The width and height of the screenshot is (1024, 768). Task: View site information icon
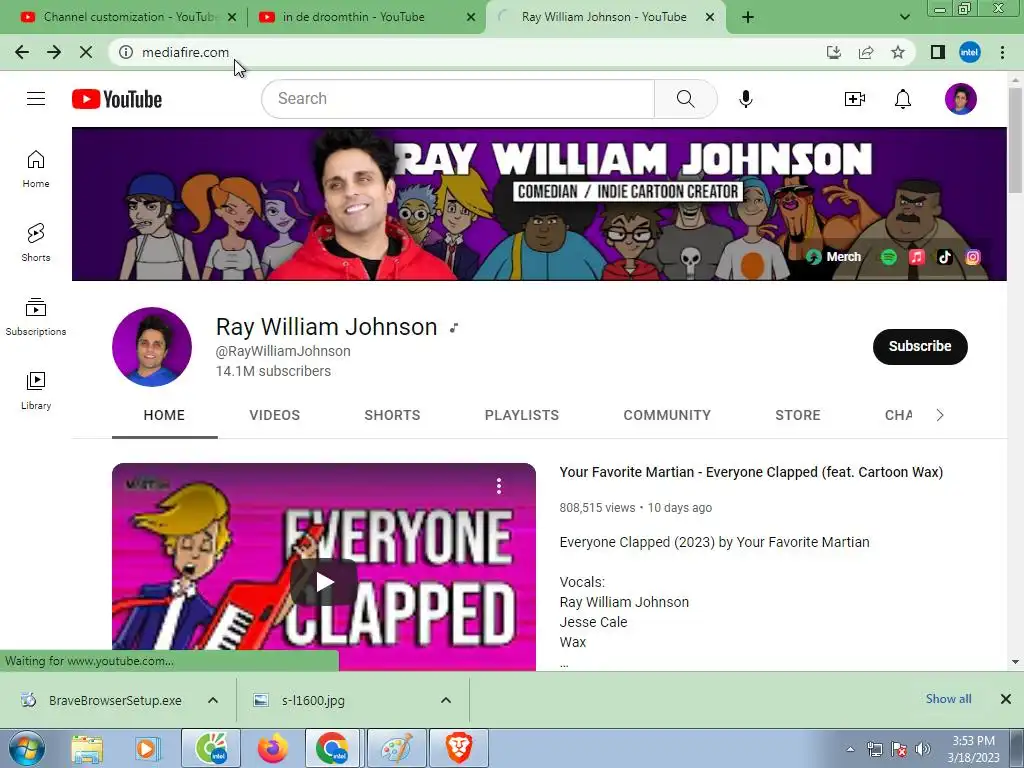[x=126, y=52]
